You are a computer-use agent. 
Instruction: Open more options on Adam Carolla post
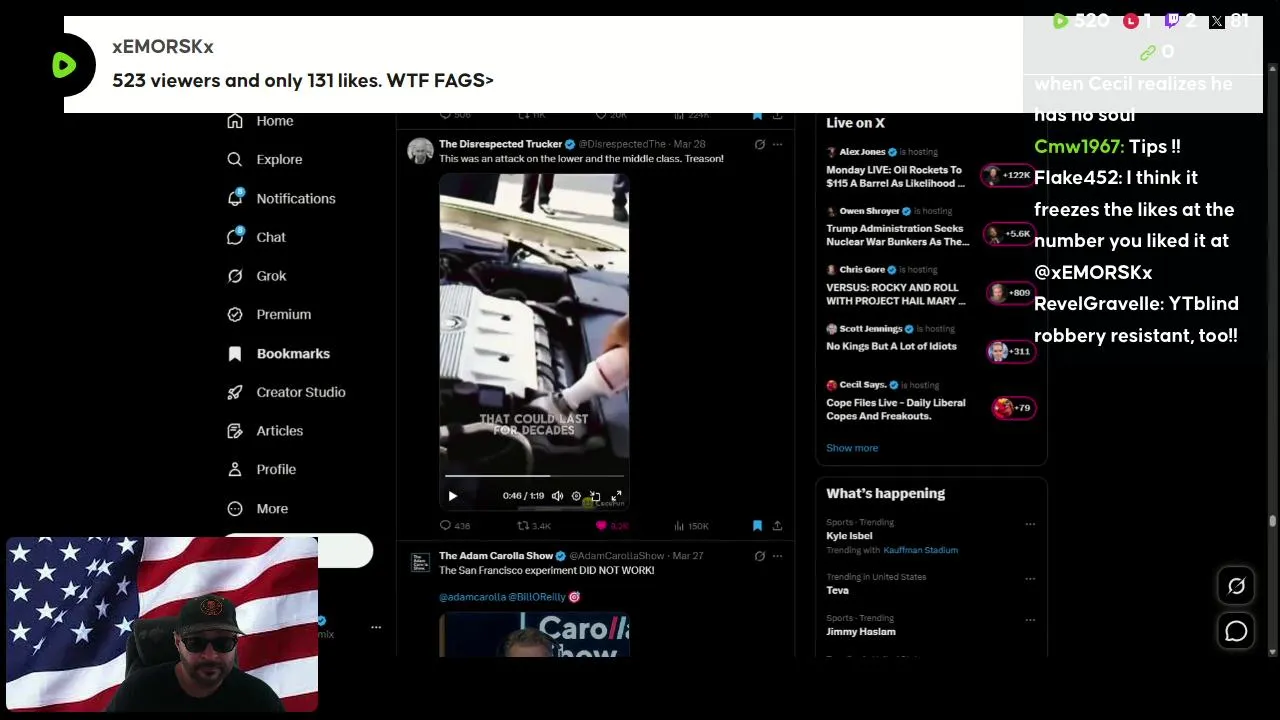click(777, 556)
